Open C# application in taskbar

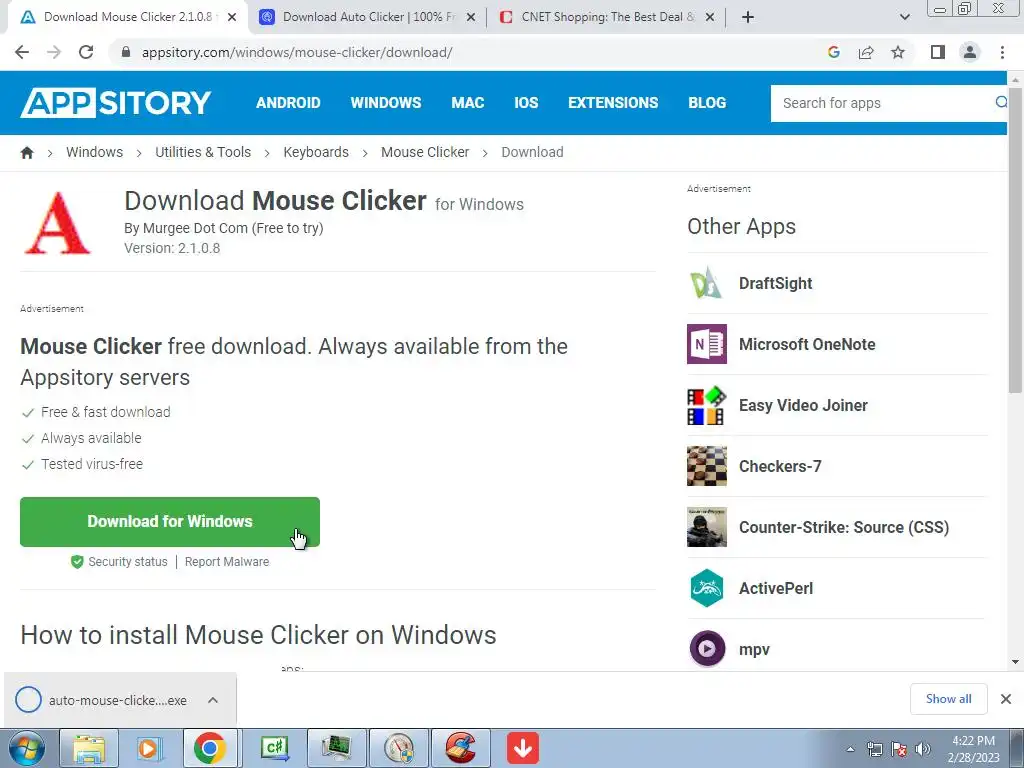click(274, 748)
